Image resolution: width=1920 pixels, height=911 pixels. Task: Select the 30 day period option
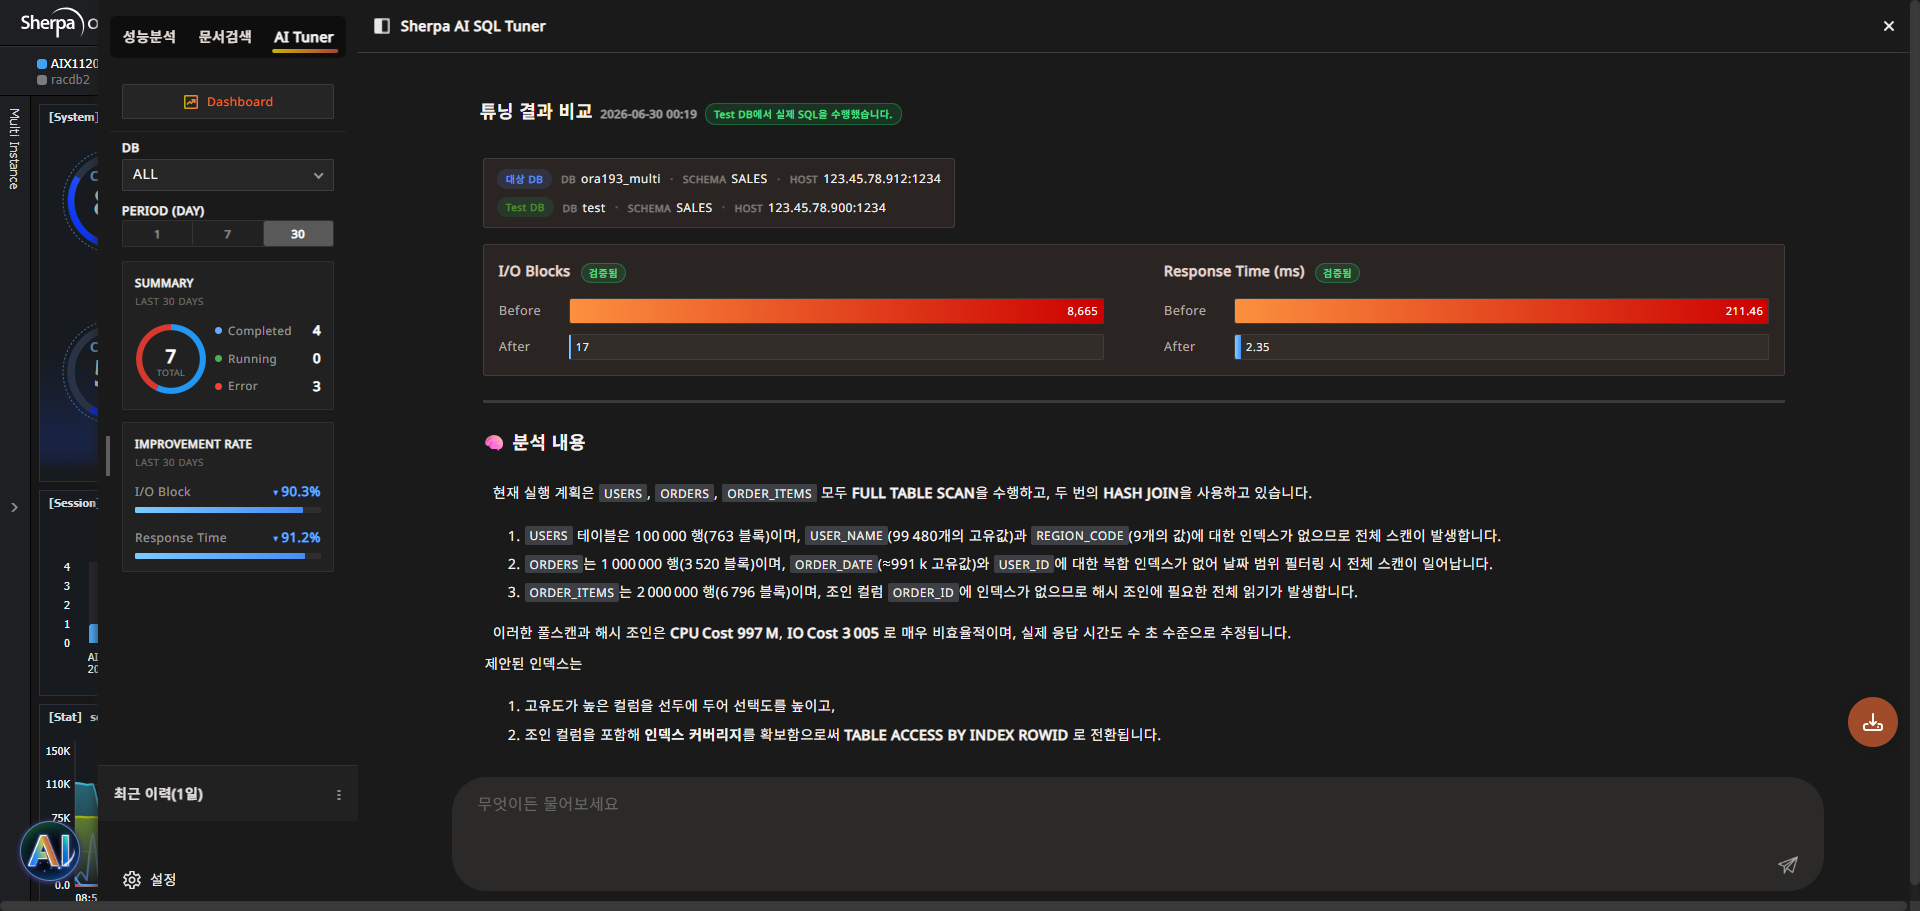click(298, 234)
